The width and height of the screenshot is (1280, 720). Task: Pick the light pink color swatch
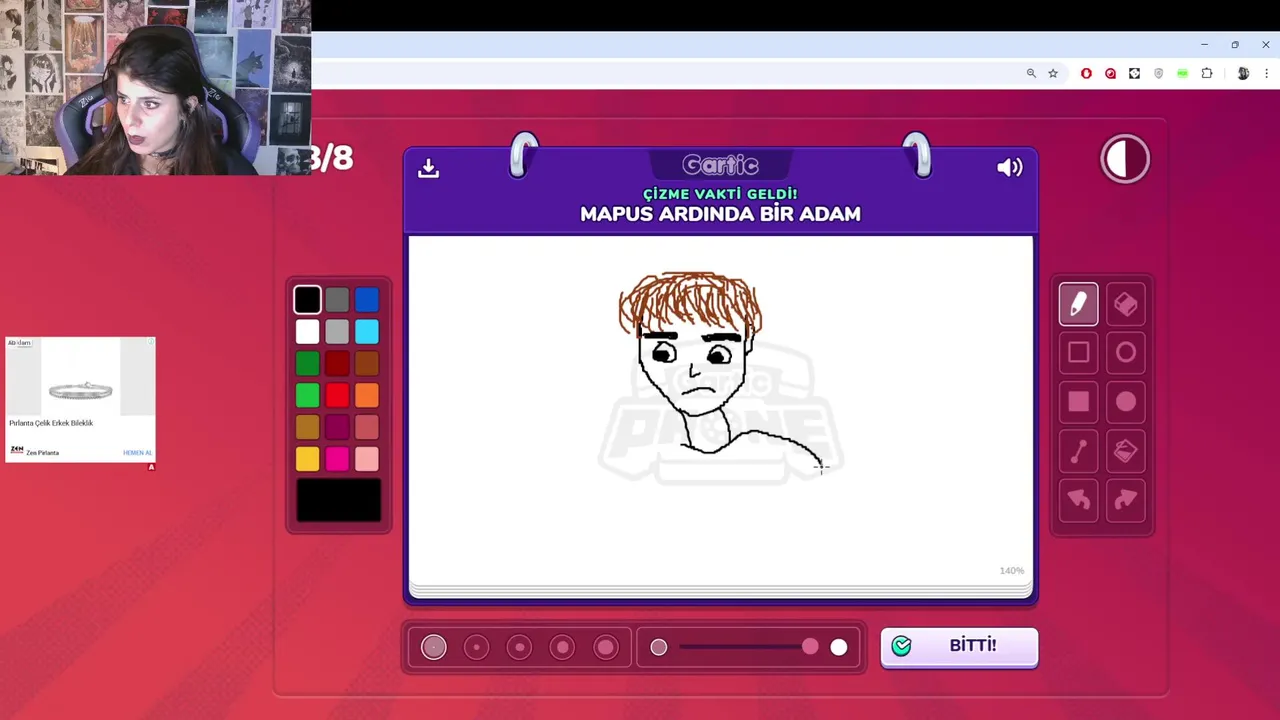coord(367,459)
